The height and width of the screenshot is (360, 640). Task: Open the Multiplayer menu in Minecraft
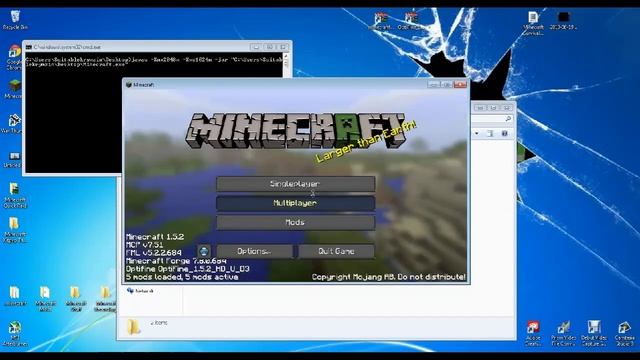pos(296,203)
